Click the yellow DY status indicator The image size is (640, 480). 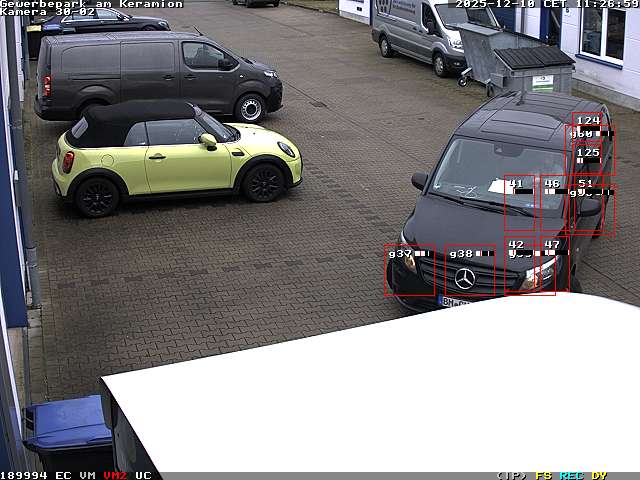click(x=599, y=475)
